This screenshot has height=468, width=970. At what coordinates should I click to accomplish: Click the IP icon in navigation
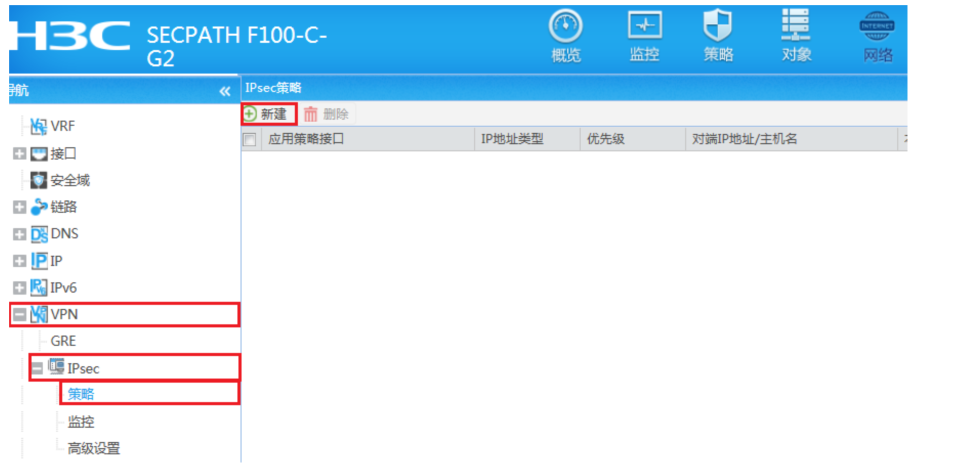point(39,261)
